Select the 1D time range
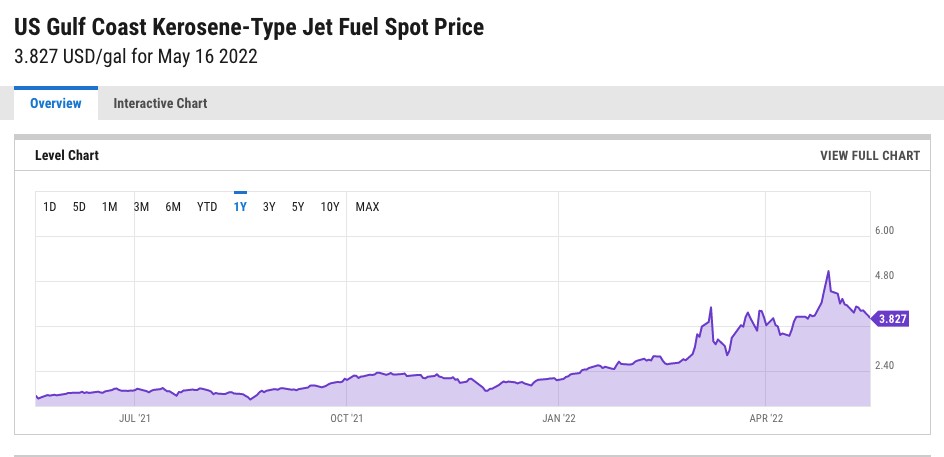The width and height of the screenshot is (944, 457). pyautogui.click(x=50, y=207)
